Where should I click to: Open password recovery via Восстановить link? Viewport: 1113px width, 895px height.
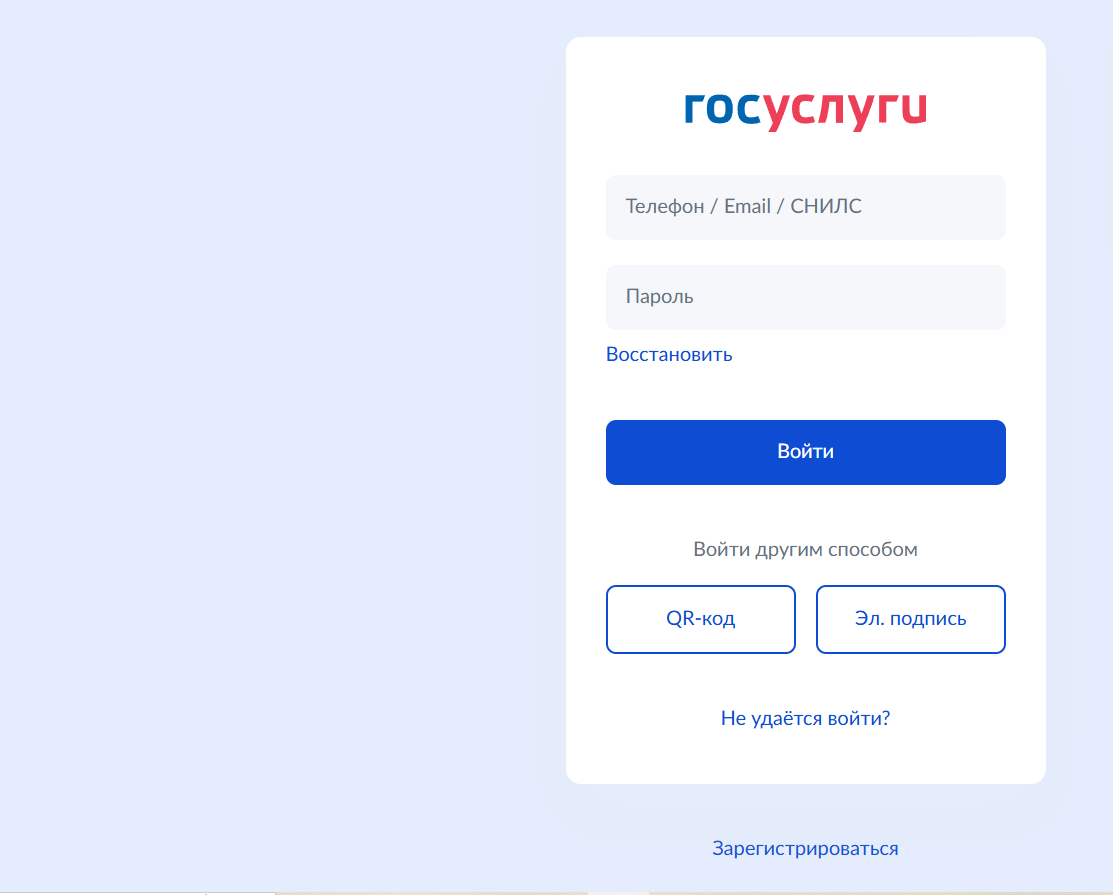coord(668,354)
